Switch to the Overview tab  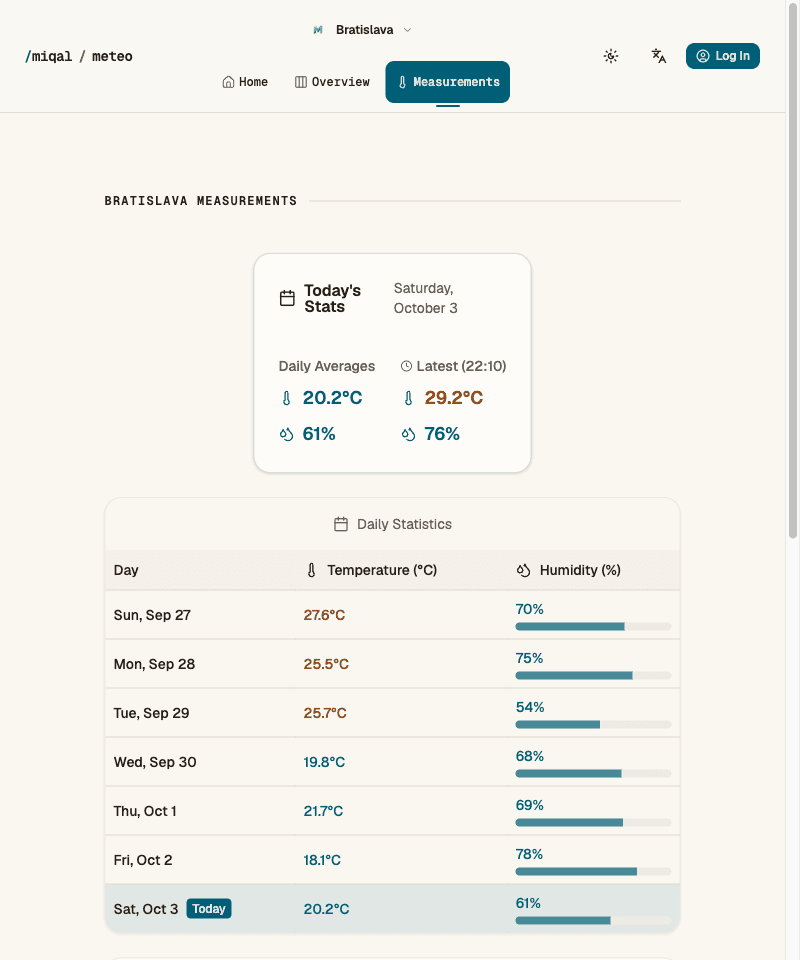point(332,82)
